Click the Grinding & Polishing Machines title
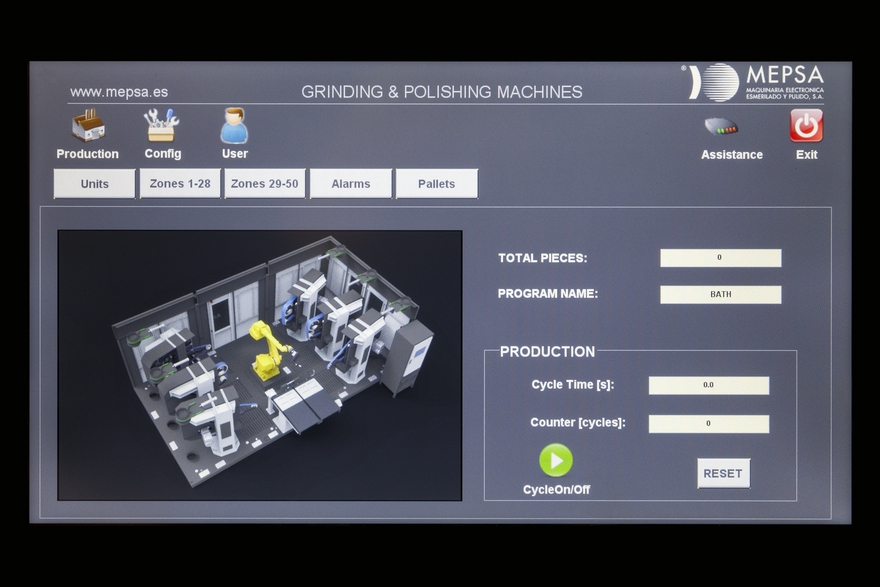The height and width of the screenshot is (587, 880). click(442, 92)
